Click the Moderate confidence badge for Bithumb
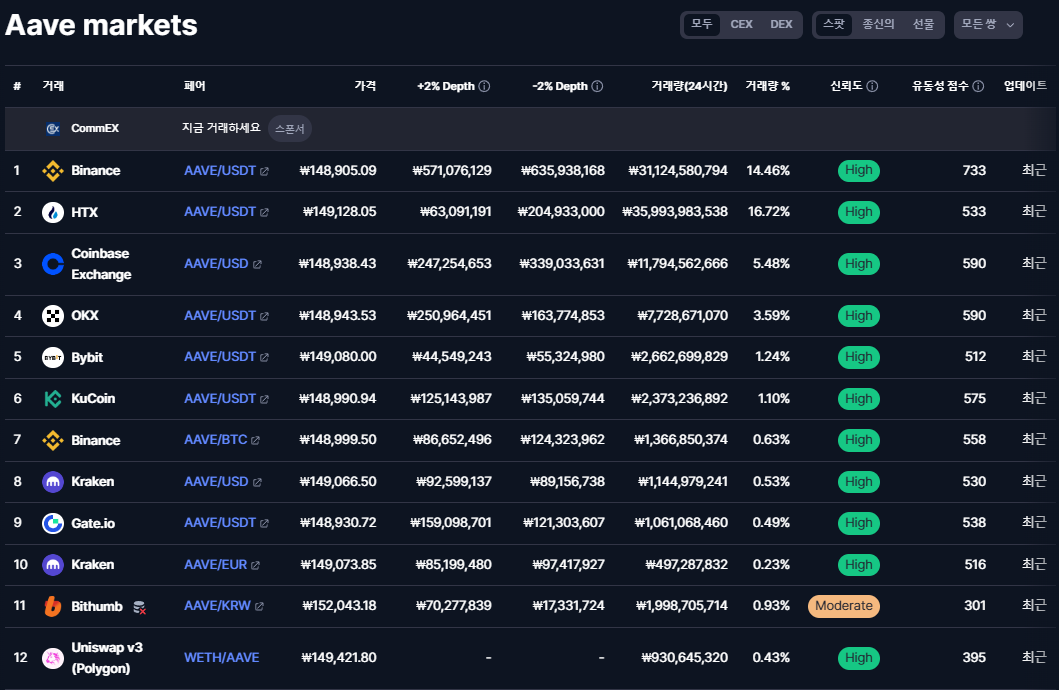 pos(843,606)
